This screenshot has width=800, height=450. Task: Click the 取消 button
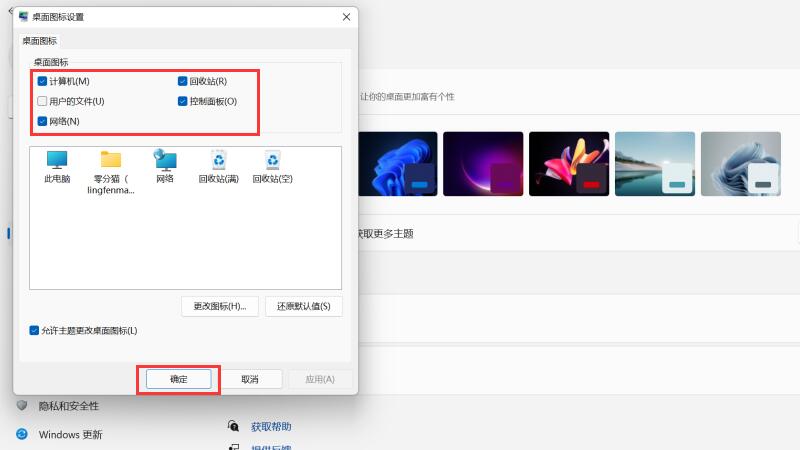(249, 379)
